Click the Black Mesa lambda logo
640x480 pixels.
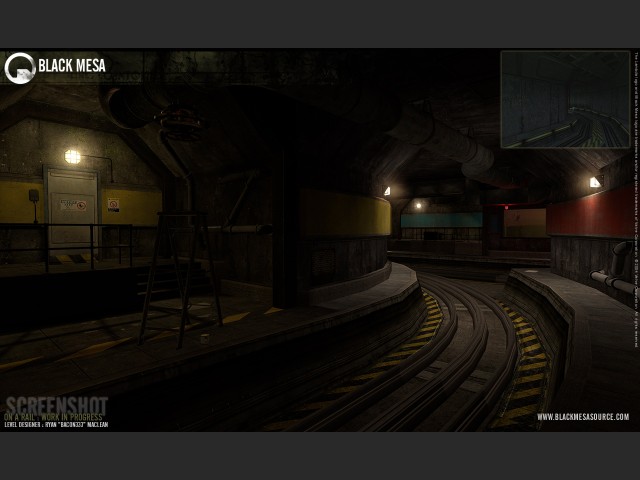(20, 68)
